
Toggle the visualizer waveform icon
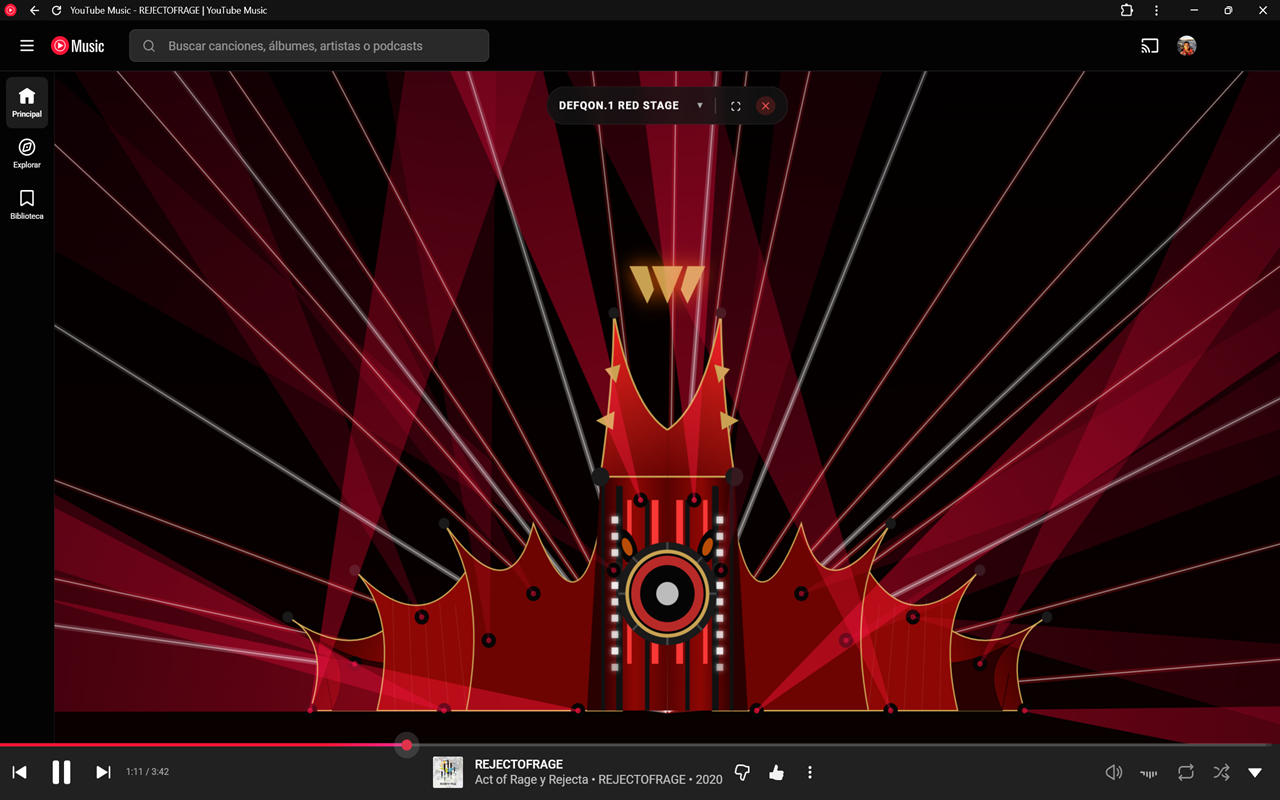click(1149, 773)
